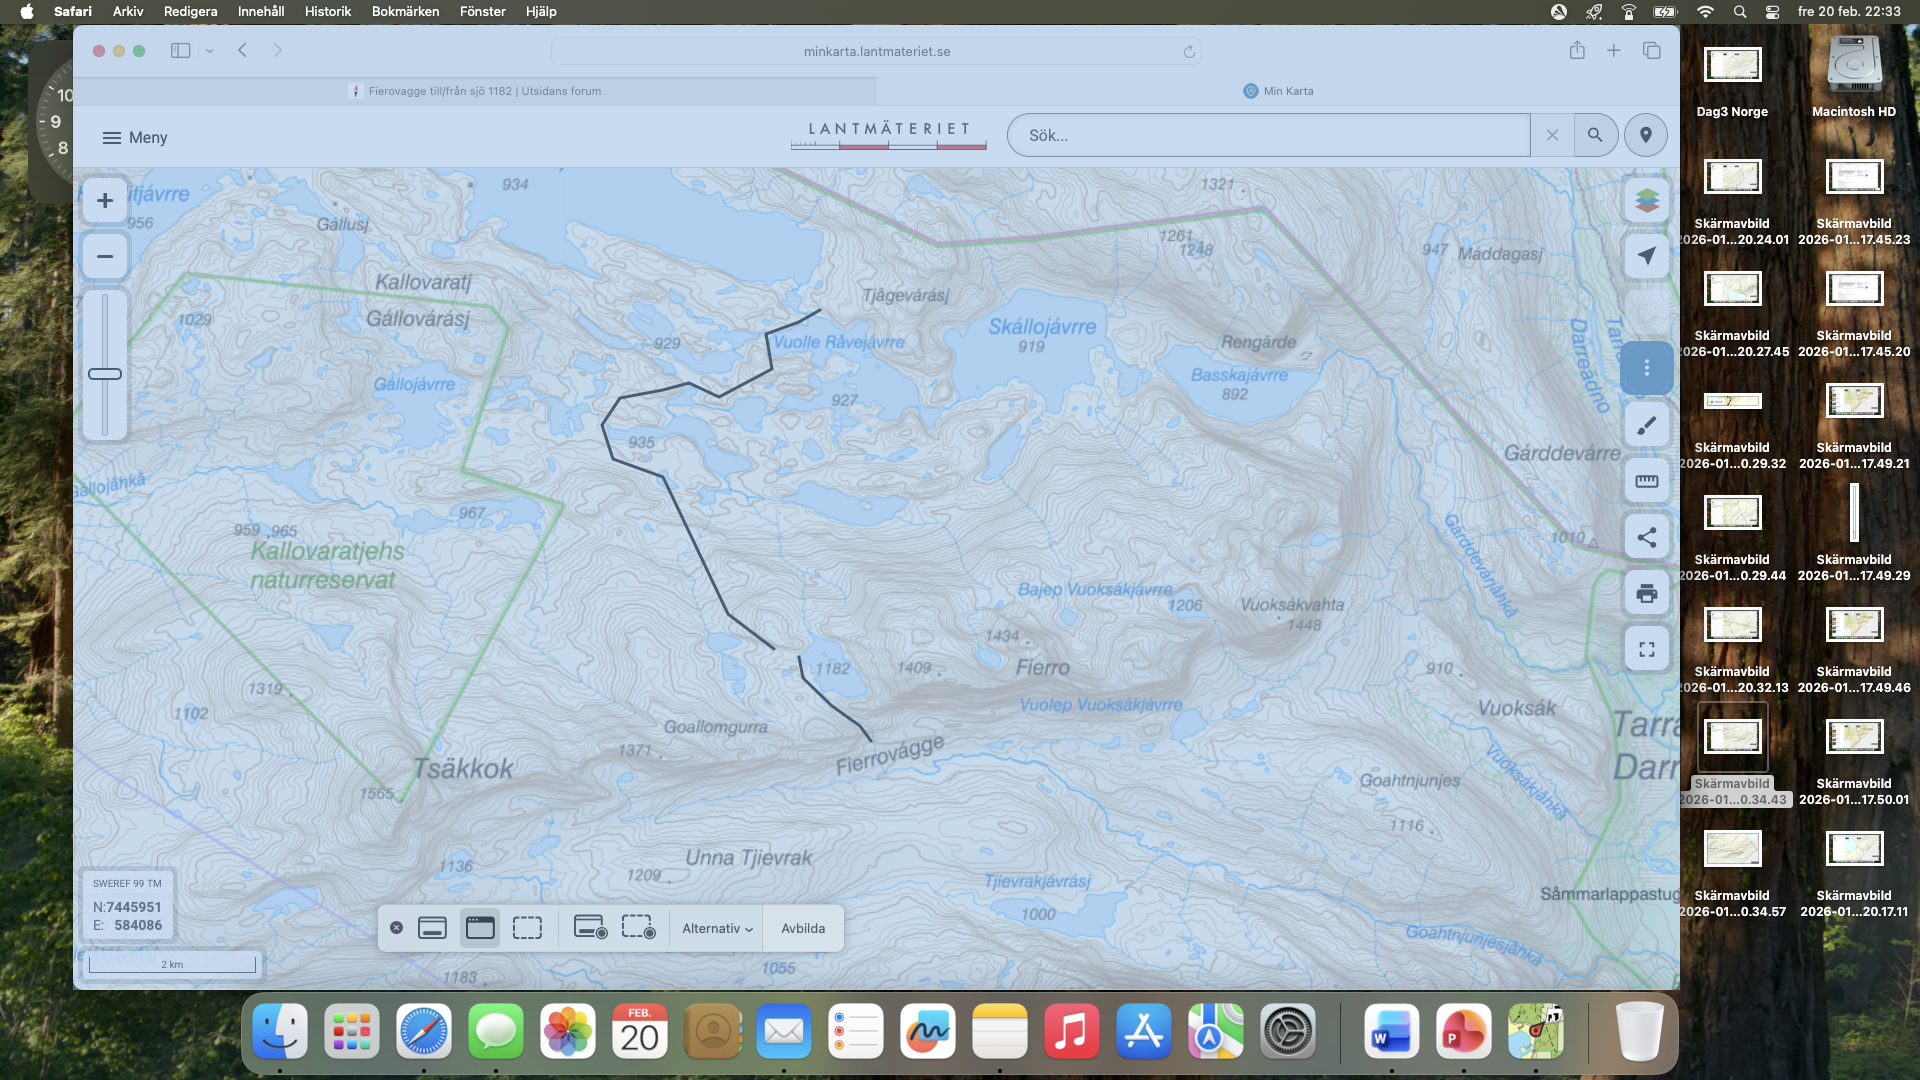Viewport: 1920px width, 1080px height.
Task: Open the Meny hamburger button
Action: [x=135, y=138]
